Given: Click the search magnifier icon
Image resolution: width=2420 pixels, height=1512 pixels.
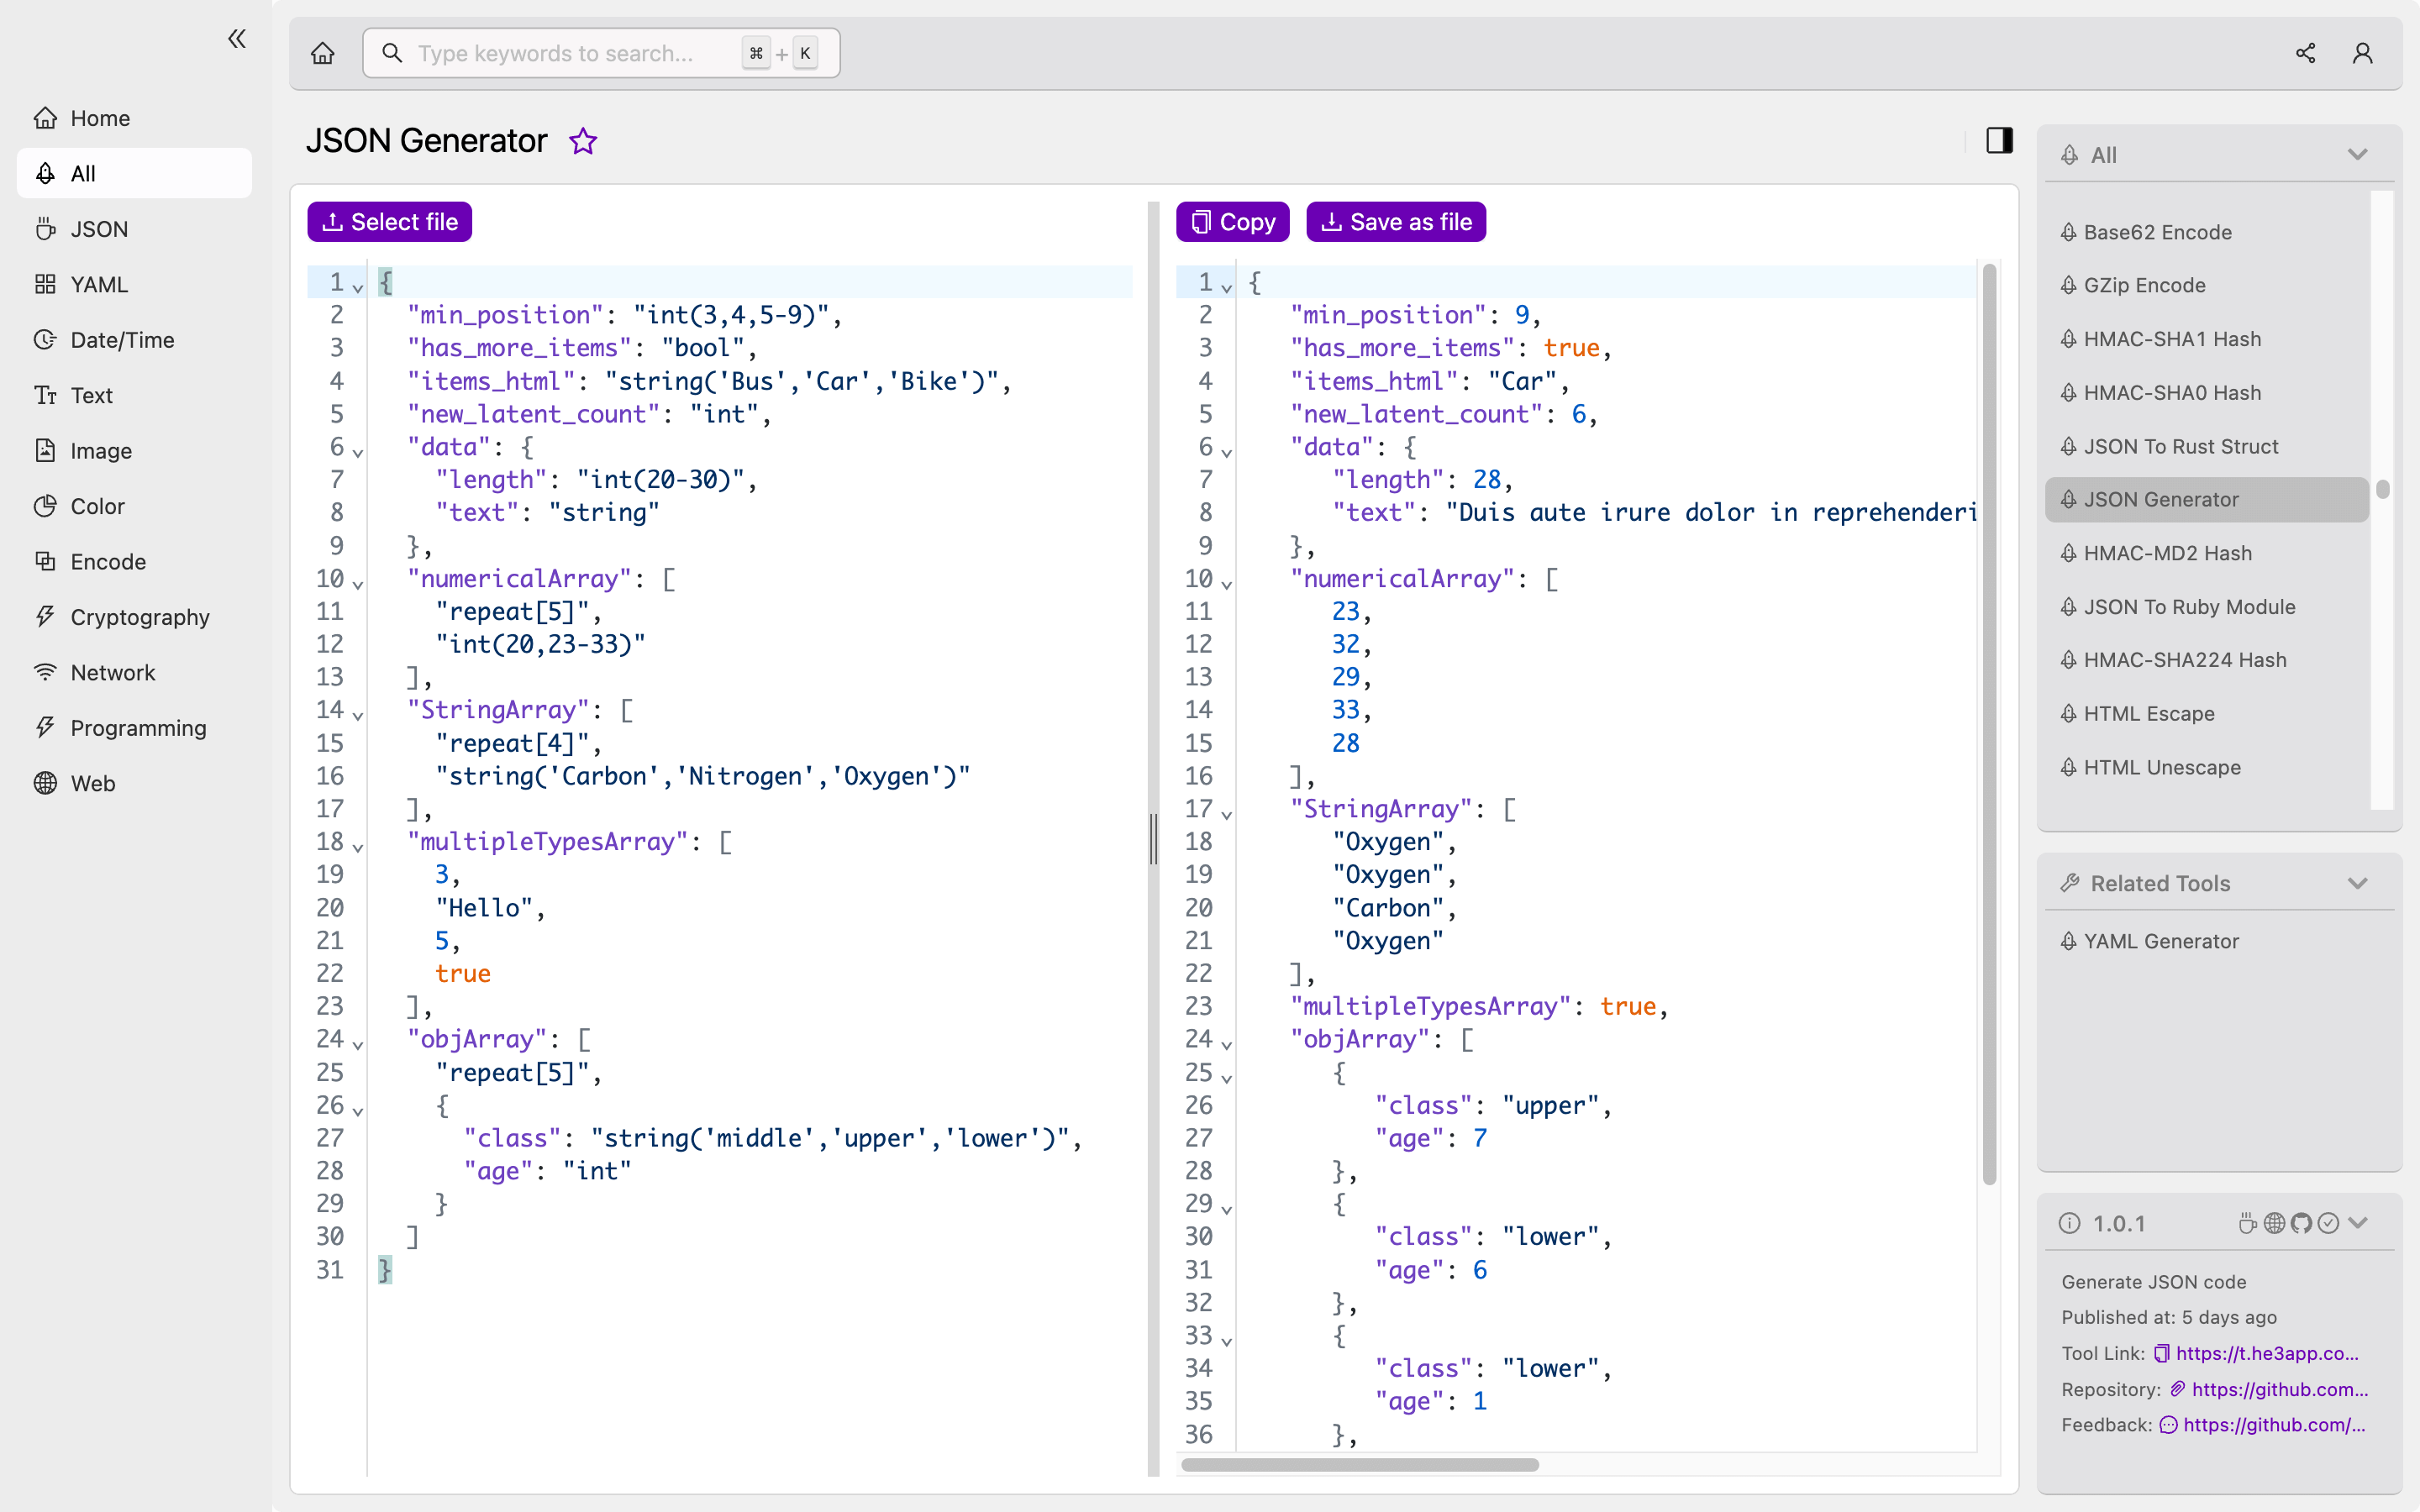Looking at the screenshot, I should (392, 53).
